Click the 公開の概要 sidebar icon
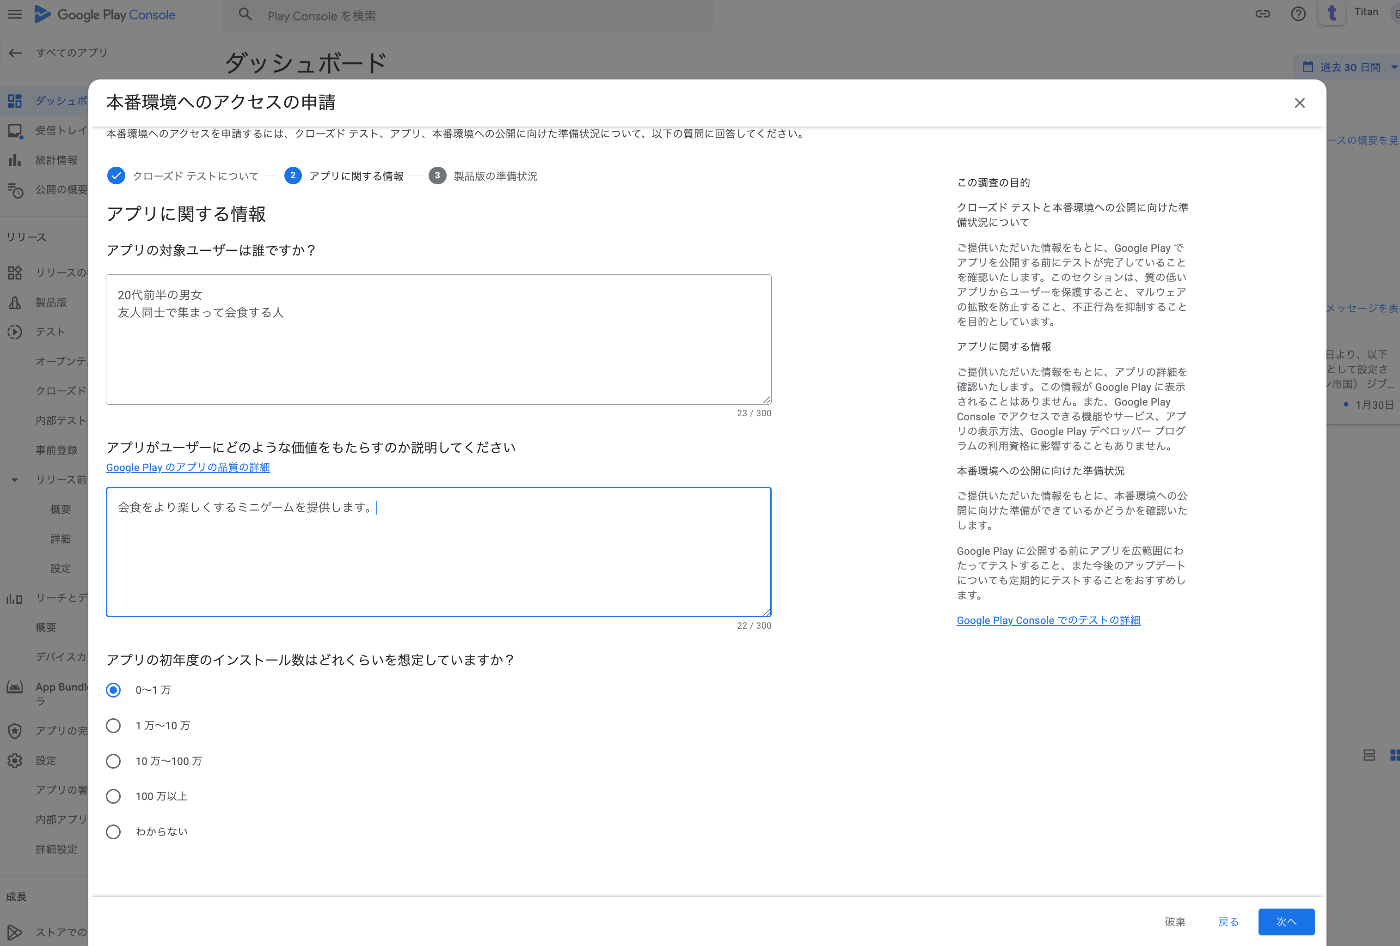 [15, 189]
